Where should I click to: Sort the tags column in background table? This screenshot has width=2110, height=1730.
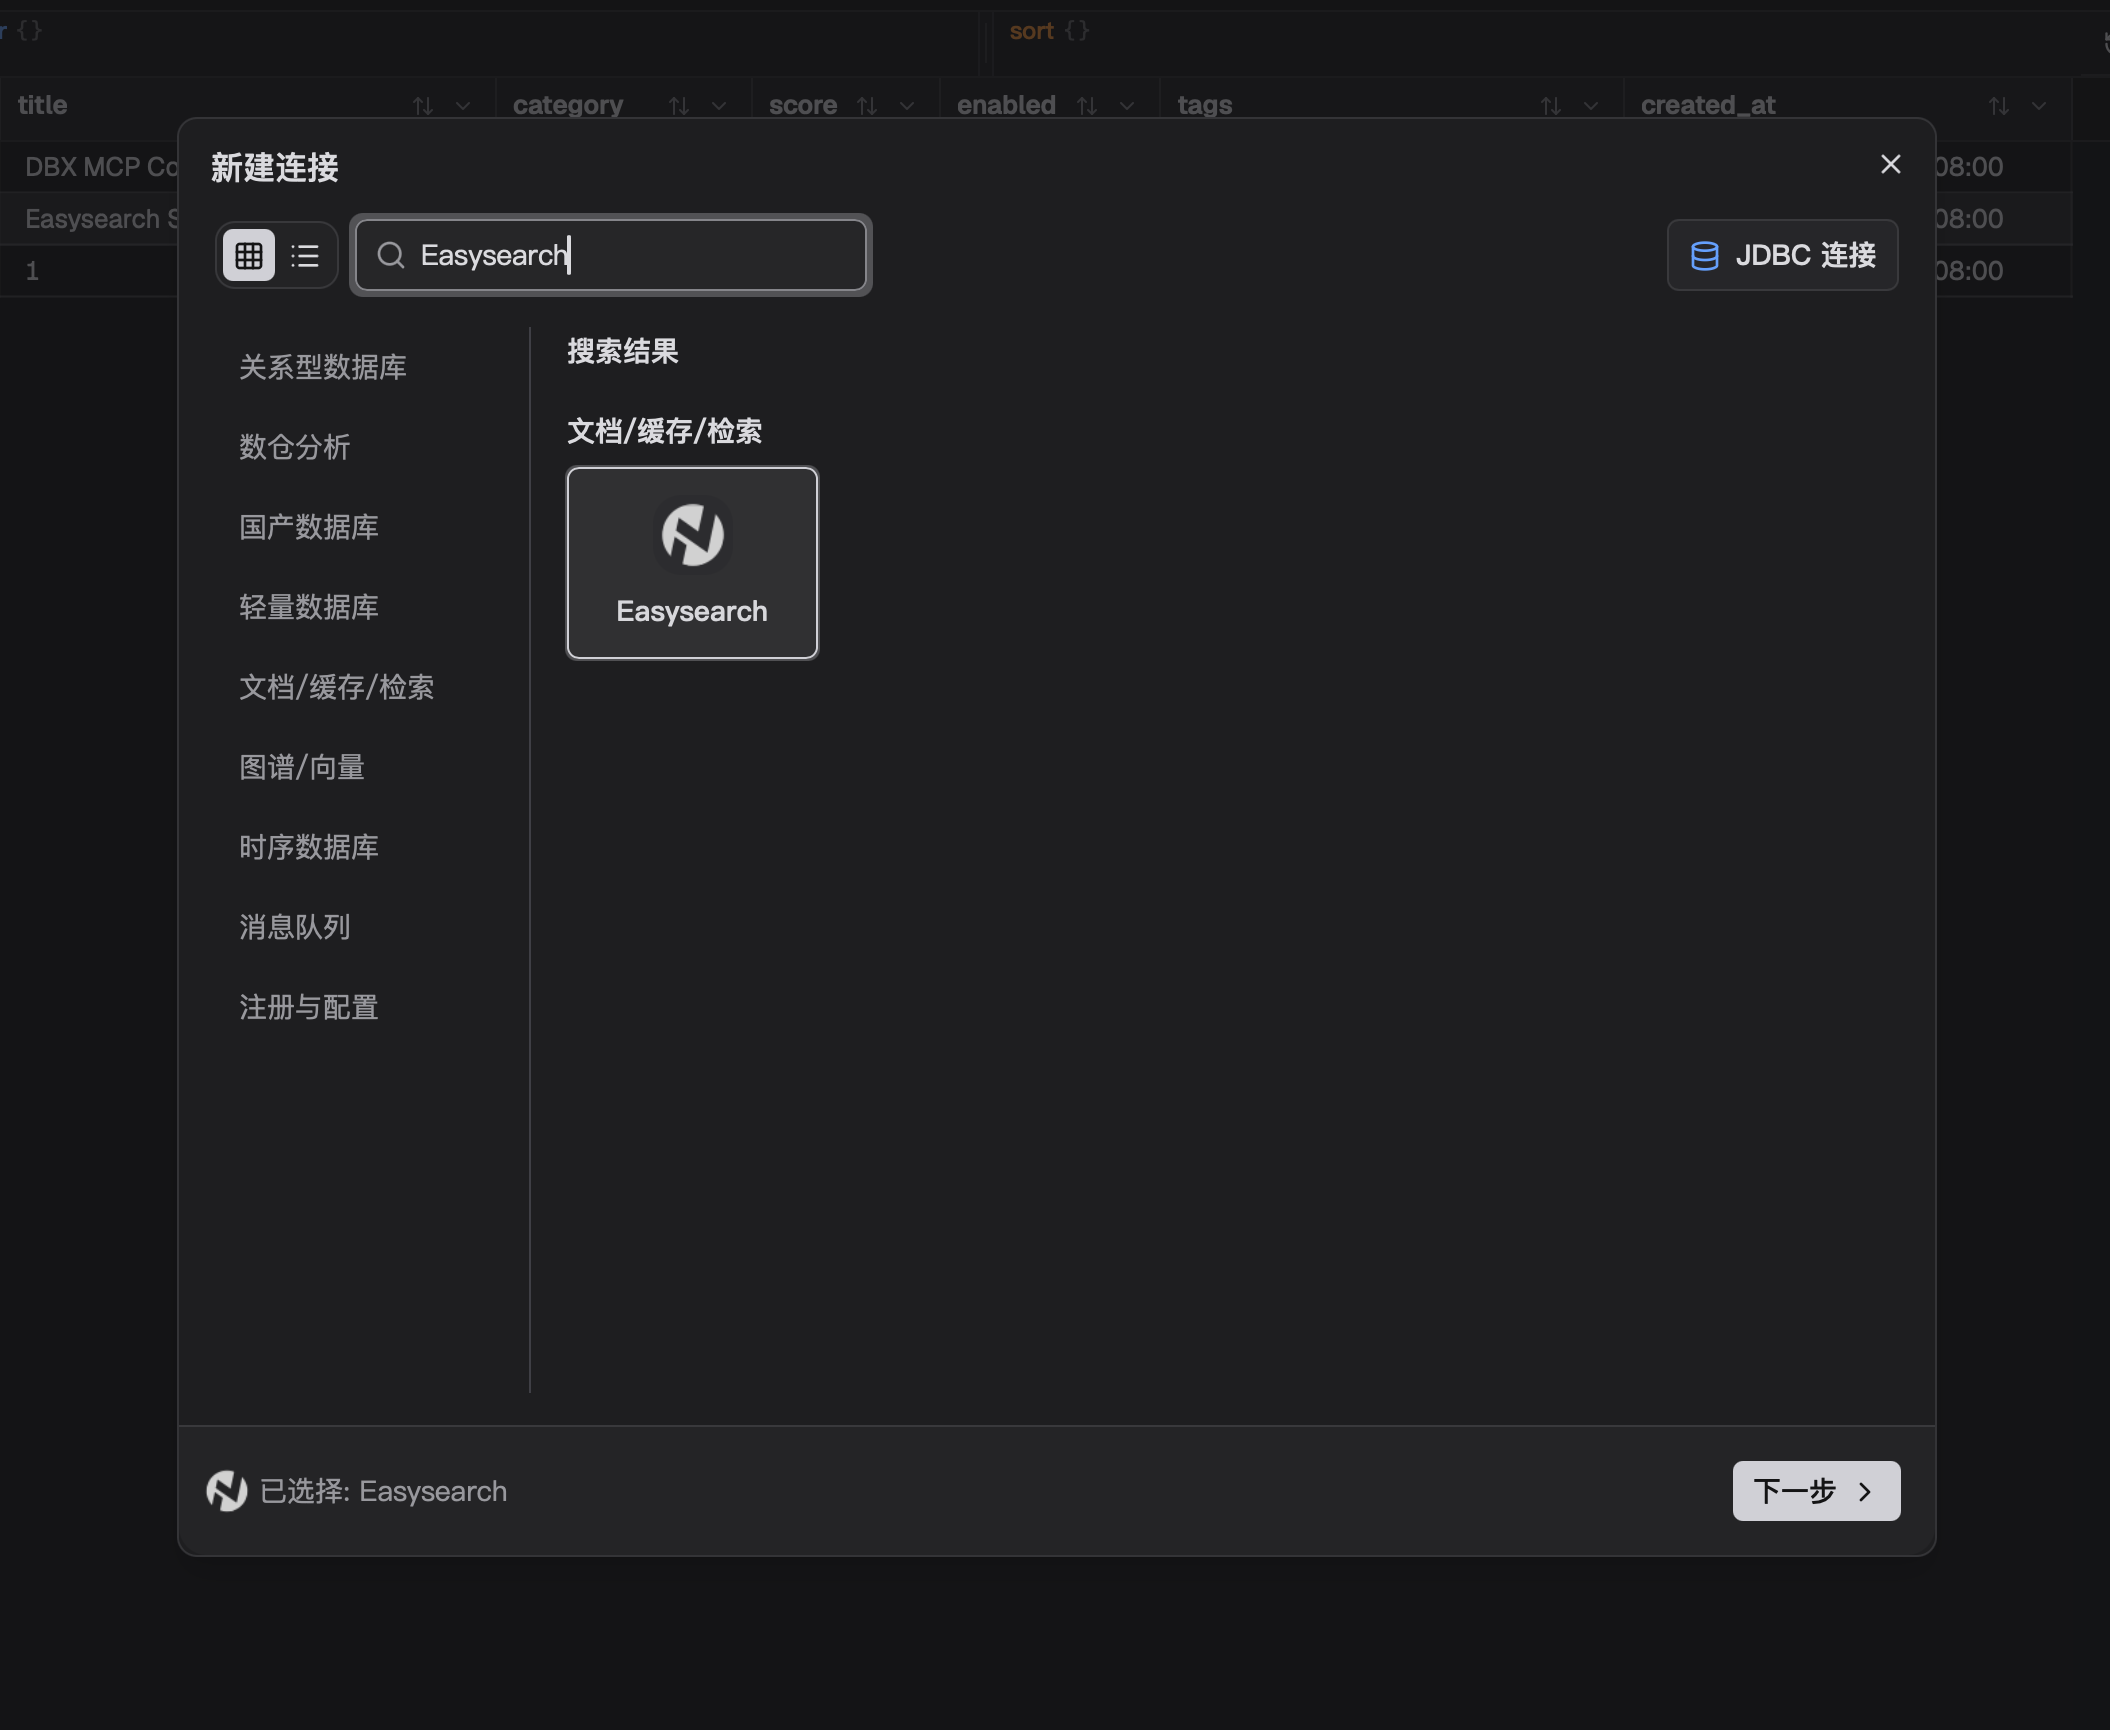coord(1551,105)
